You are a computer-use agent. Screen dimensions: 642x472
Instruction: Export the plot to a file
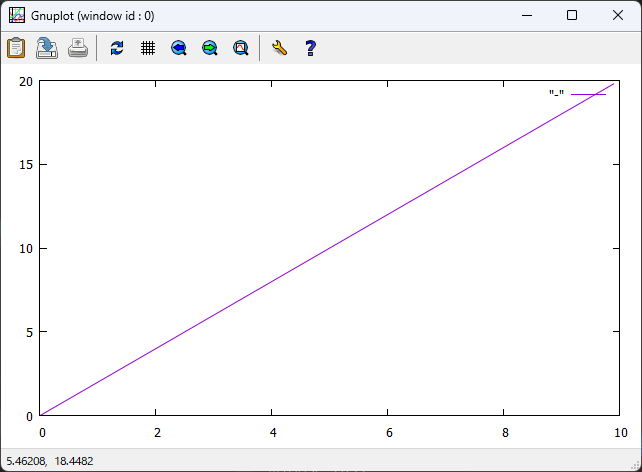(47, 47)
